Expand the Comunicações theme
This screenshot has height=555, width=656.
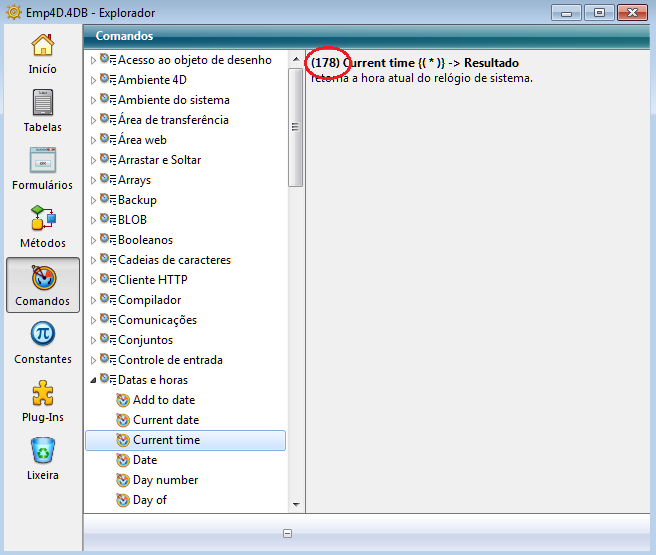(93, 320)
